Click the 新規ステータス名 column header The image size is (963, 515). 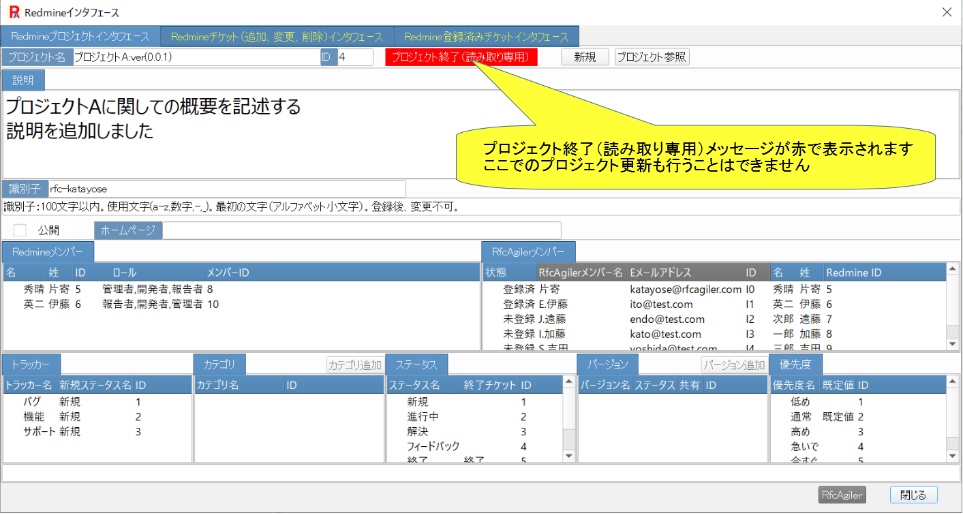(x=95, y=385)
